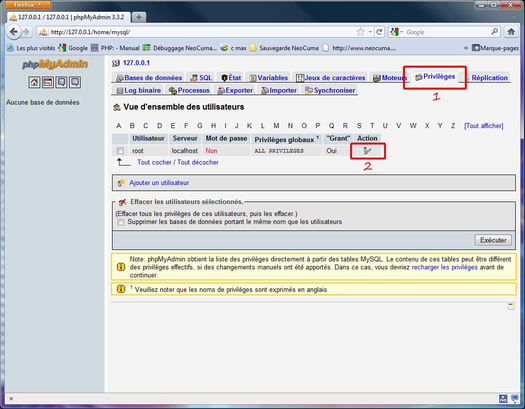Image resolution: width=525 pixels, height=409 pixels.
Task: Enable Supprimer les bases de données checkbox
Action: tap(121, 222)
